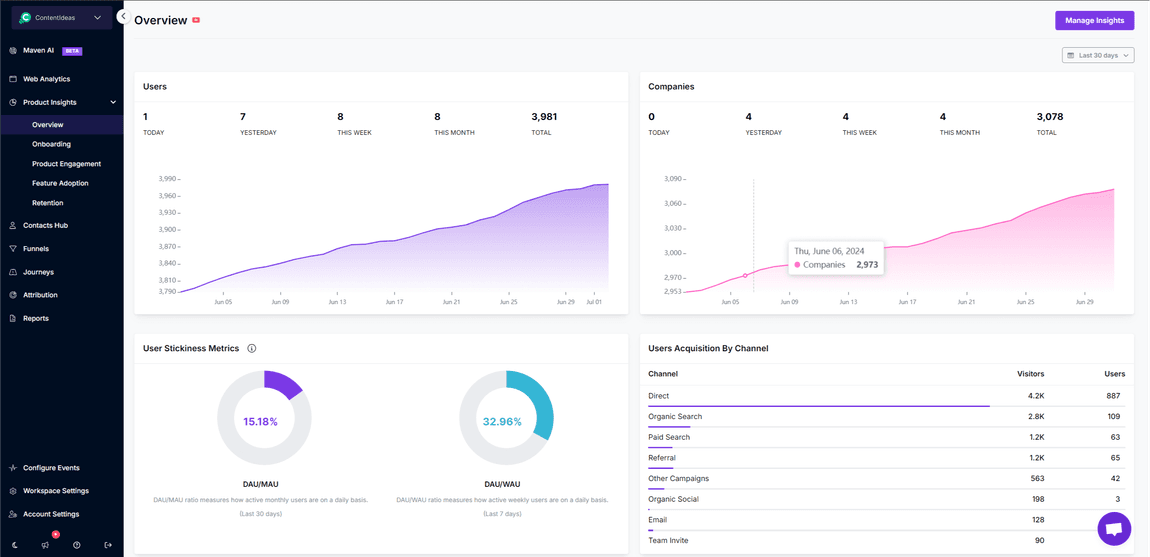Open the Feature Adoption page

coord(60,183)
